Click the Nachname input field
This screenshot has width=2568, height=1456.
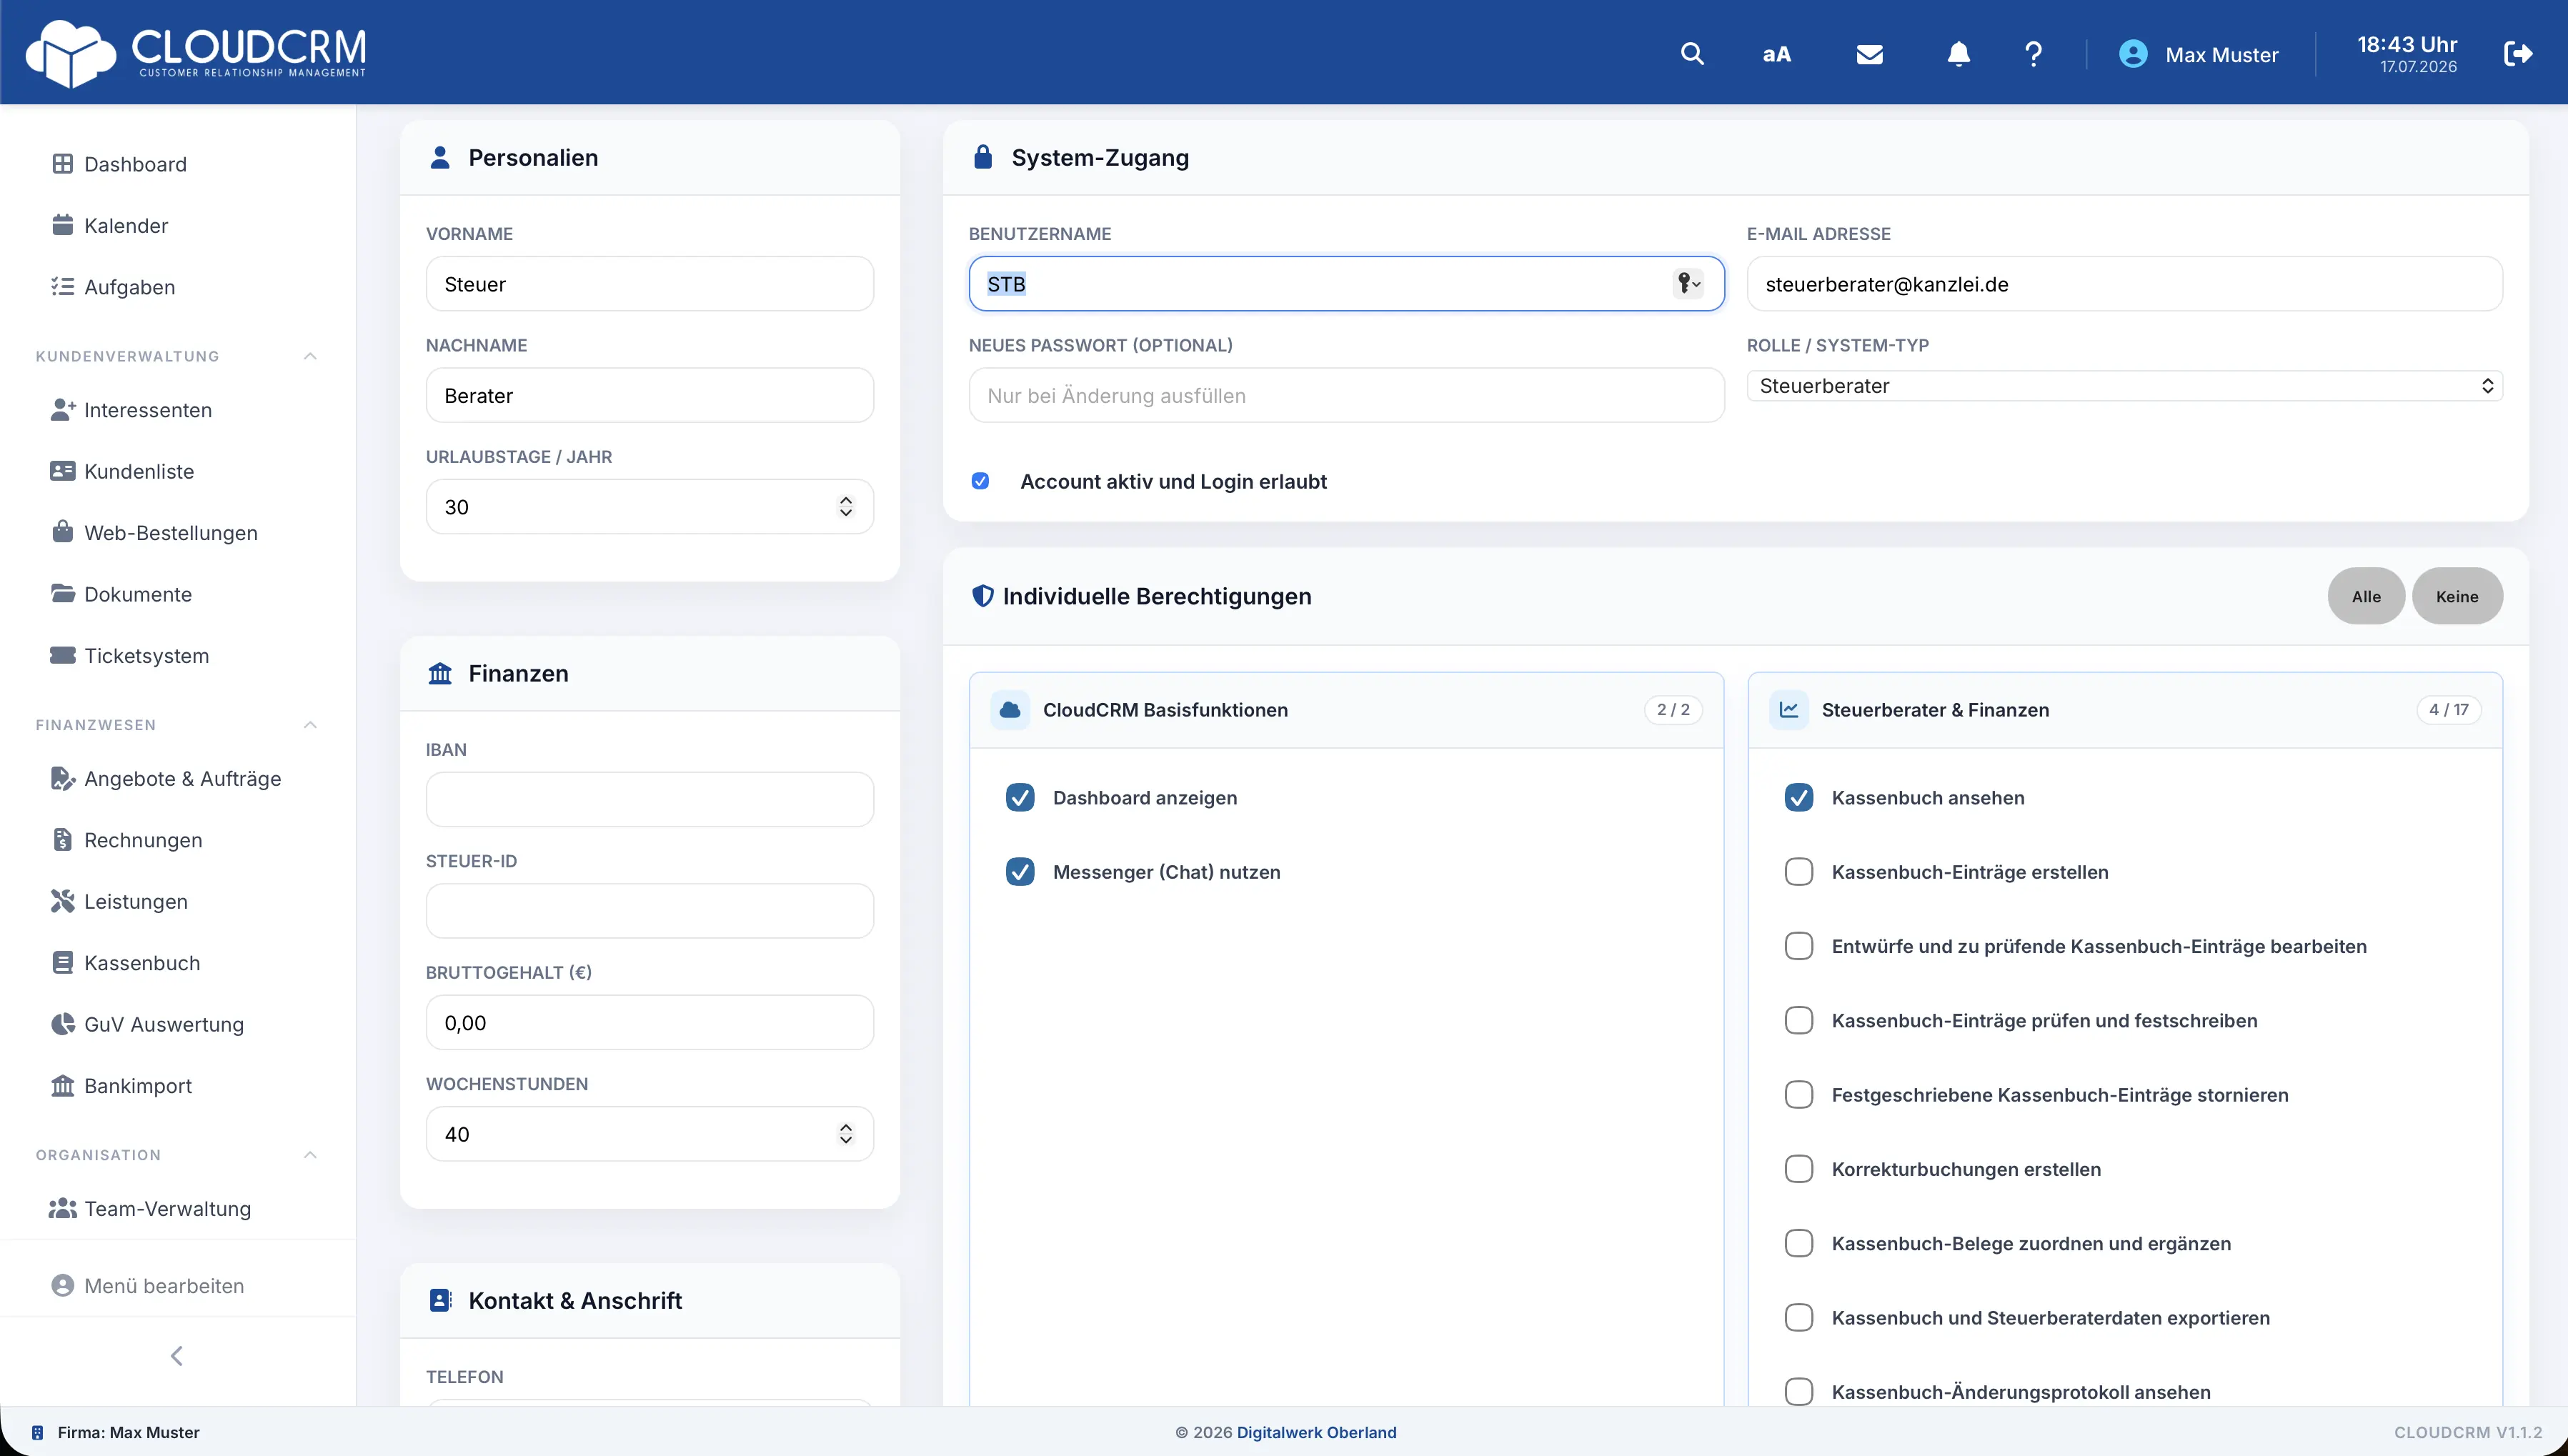[x=649, y=395]
